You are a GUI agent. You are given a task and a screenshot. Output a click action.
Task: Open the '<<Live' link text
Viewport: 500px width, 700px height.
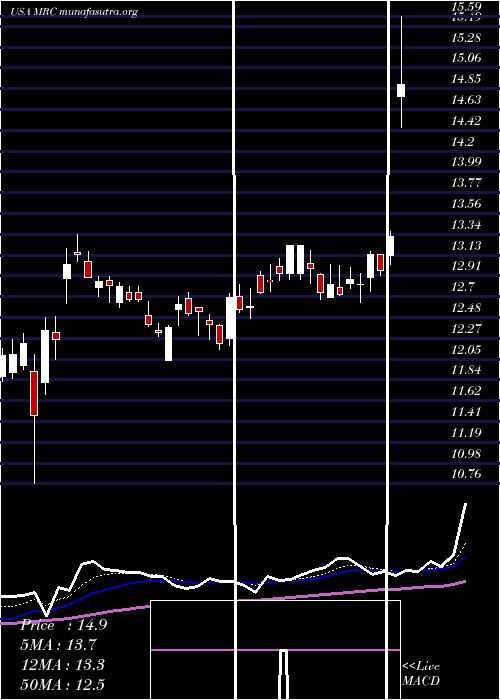[x=421, y=667]
